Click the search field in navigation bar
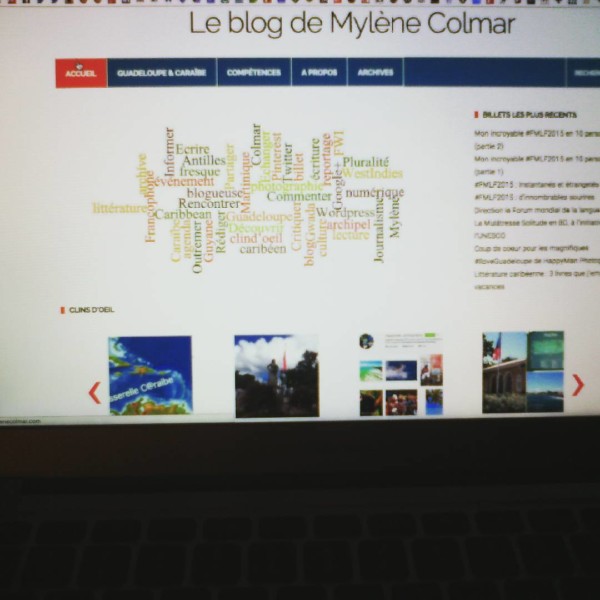600x600 pixels. tap(582, 73)
